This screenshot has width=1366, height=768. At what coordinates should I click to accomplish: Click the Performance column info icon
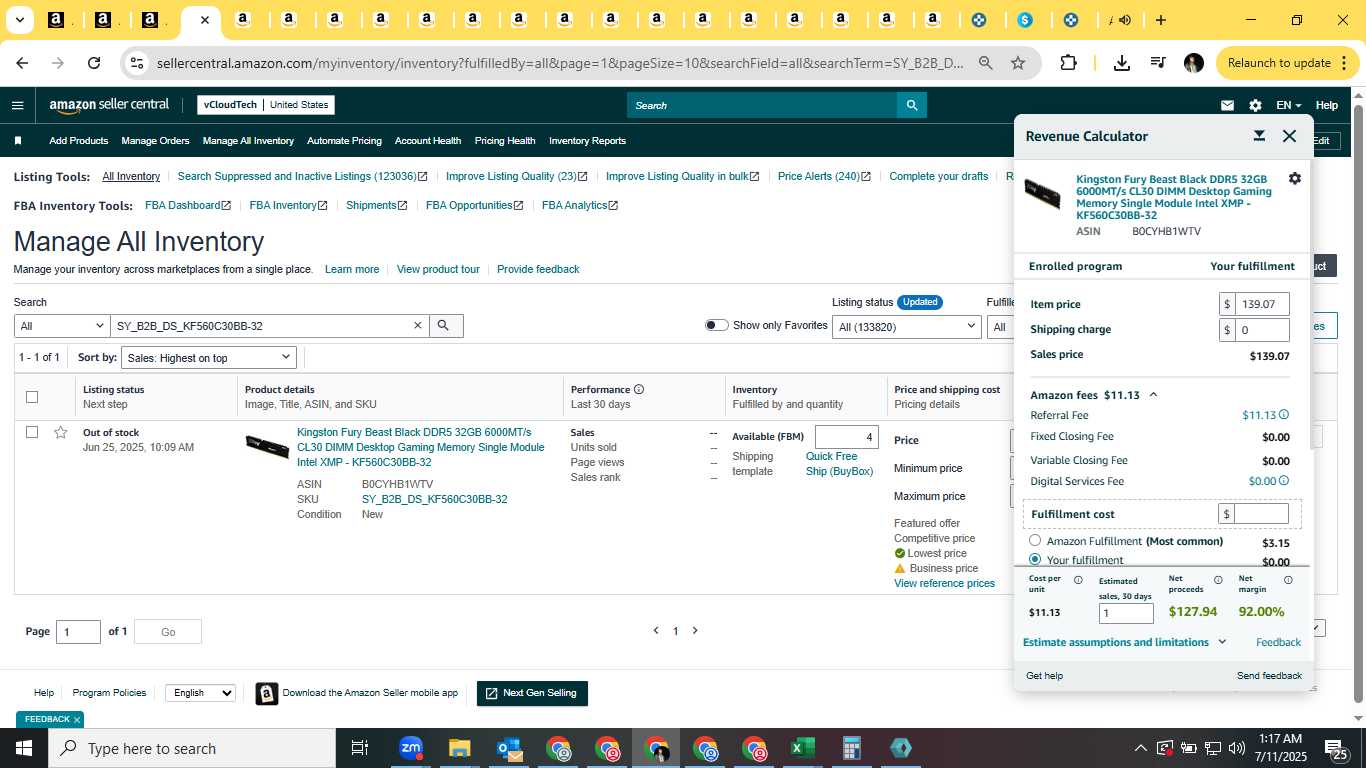[639, 390]
